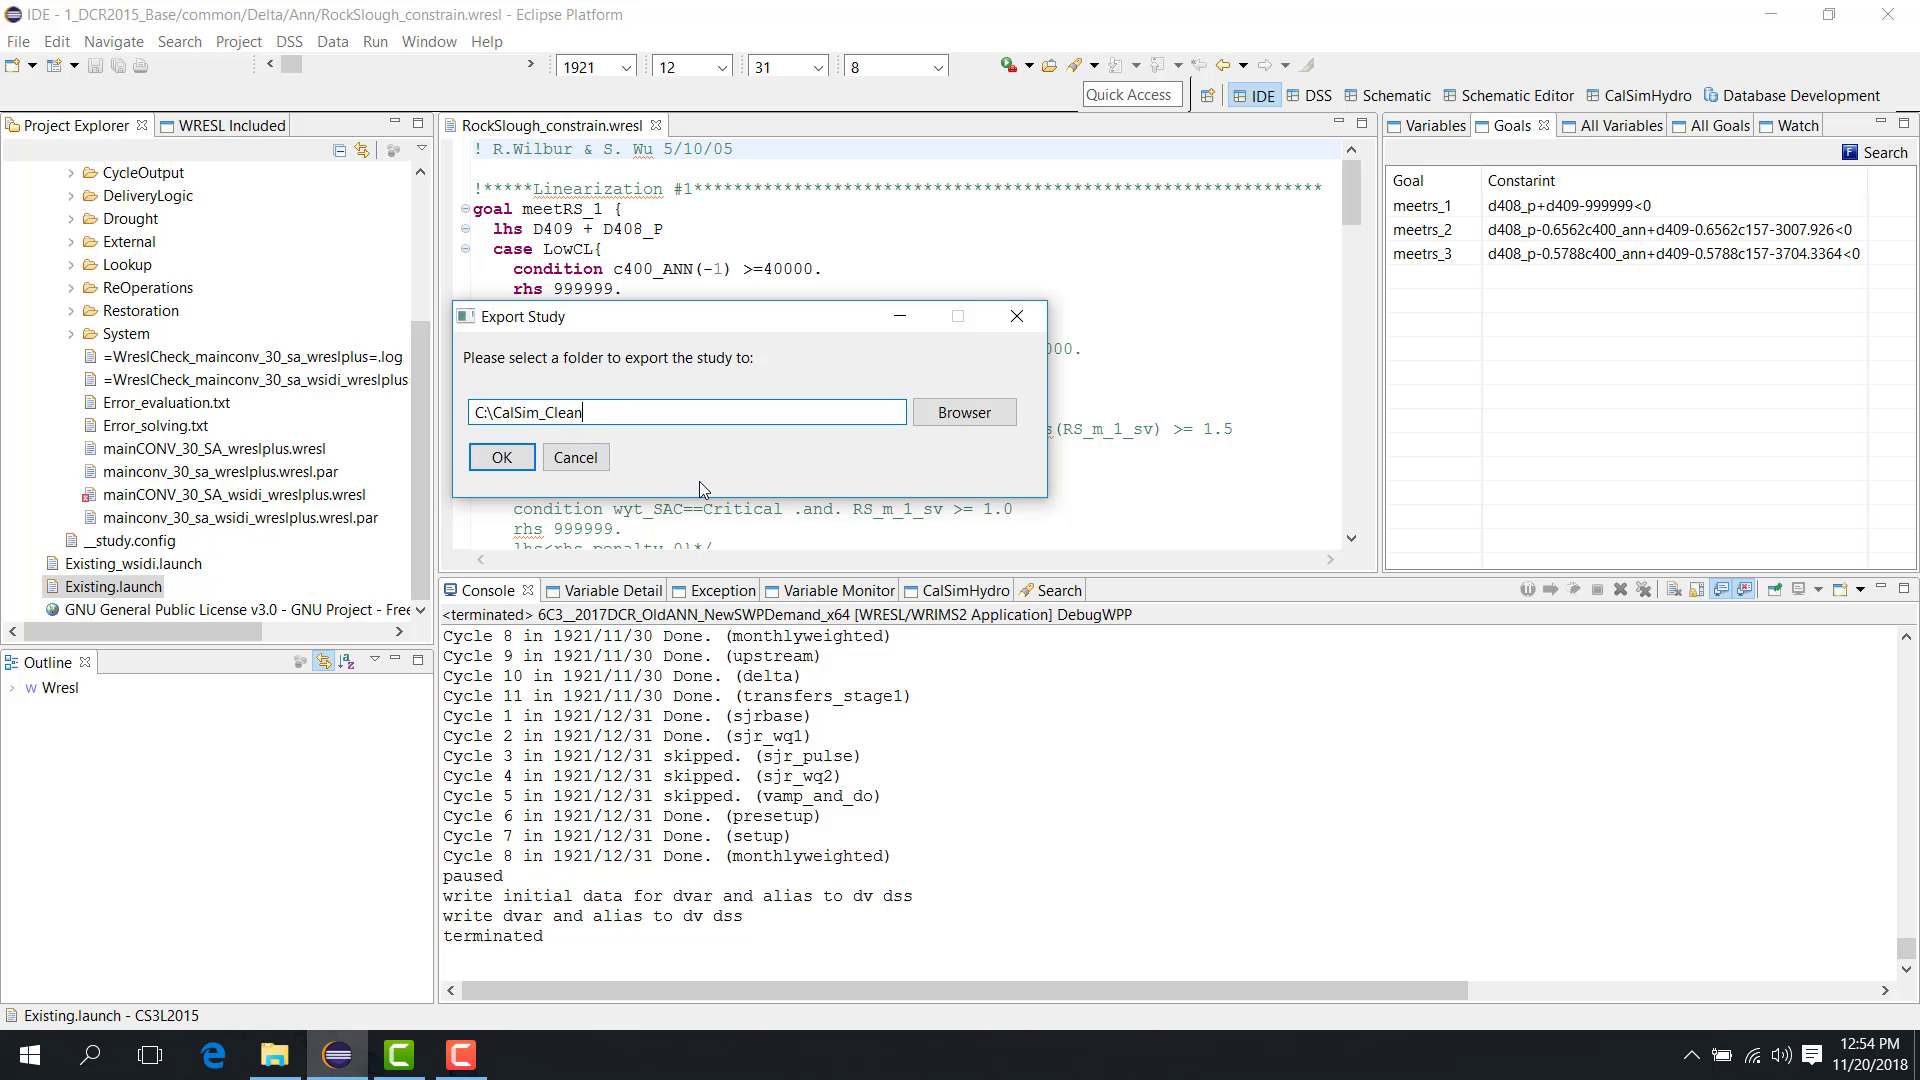This screenshot has width=1920, height=1080.
Task: Pin the Console view
Action: (x=1775, y=590)
